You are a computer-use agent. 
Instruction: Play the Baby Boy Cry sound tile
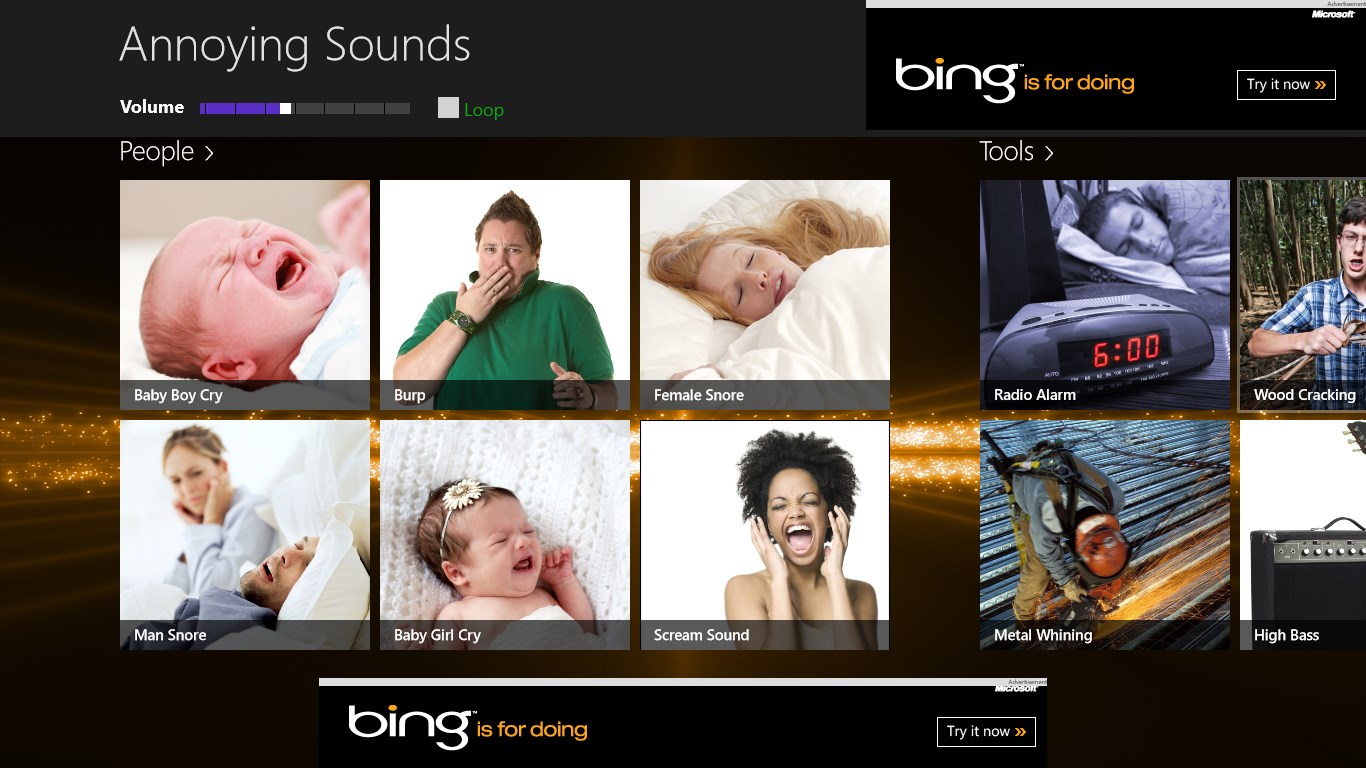[245, 295]
